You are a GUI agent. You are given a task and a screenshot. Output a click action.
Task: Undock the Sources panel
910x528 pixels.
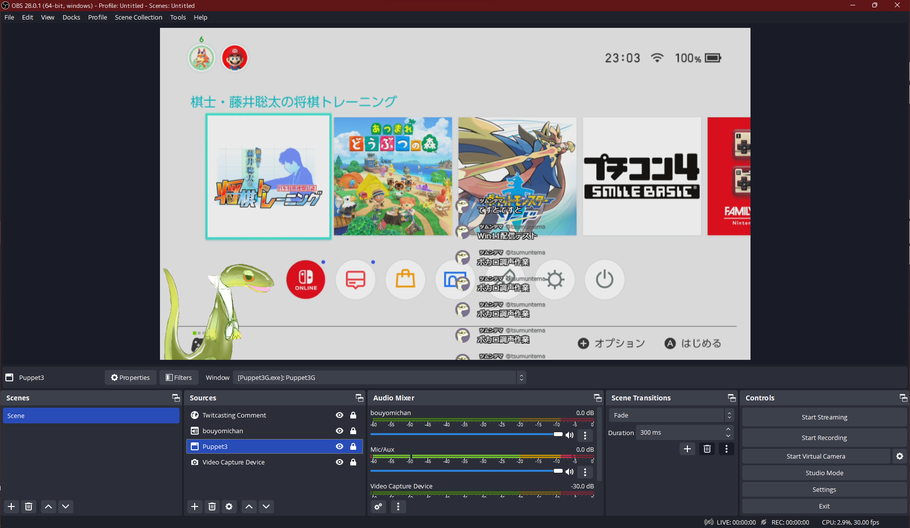tap(359, 398)
